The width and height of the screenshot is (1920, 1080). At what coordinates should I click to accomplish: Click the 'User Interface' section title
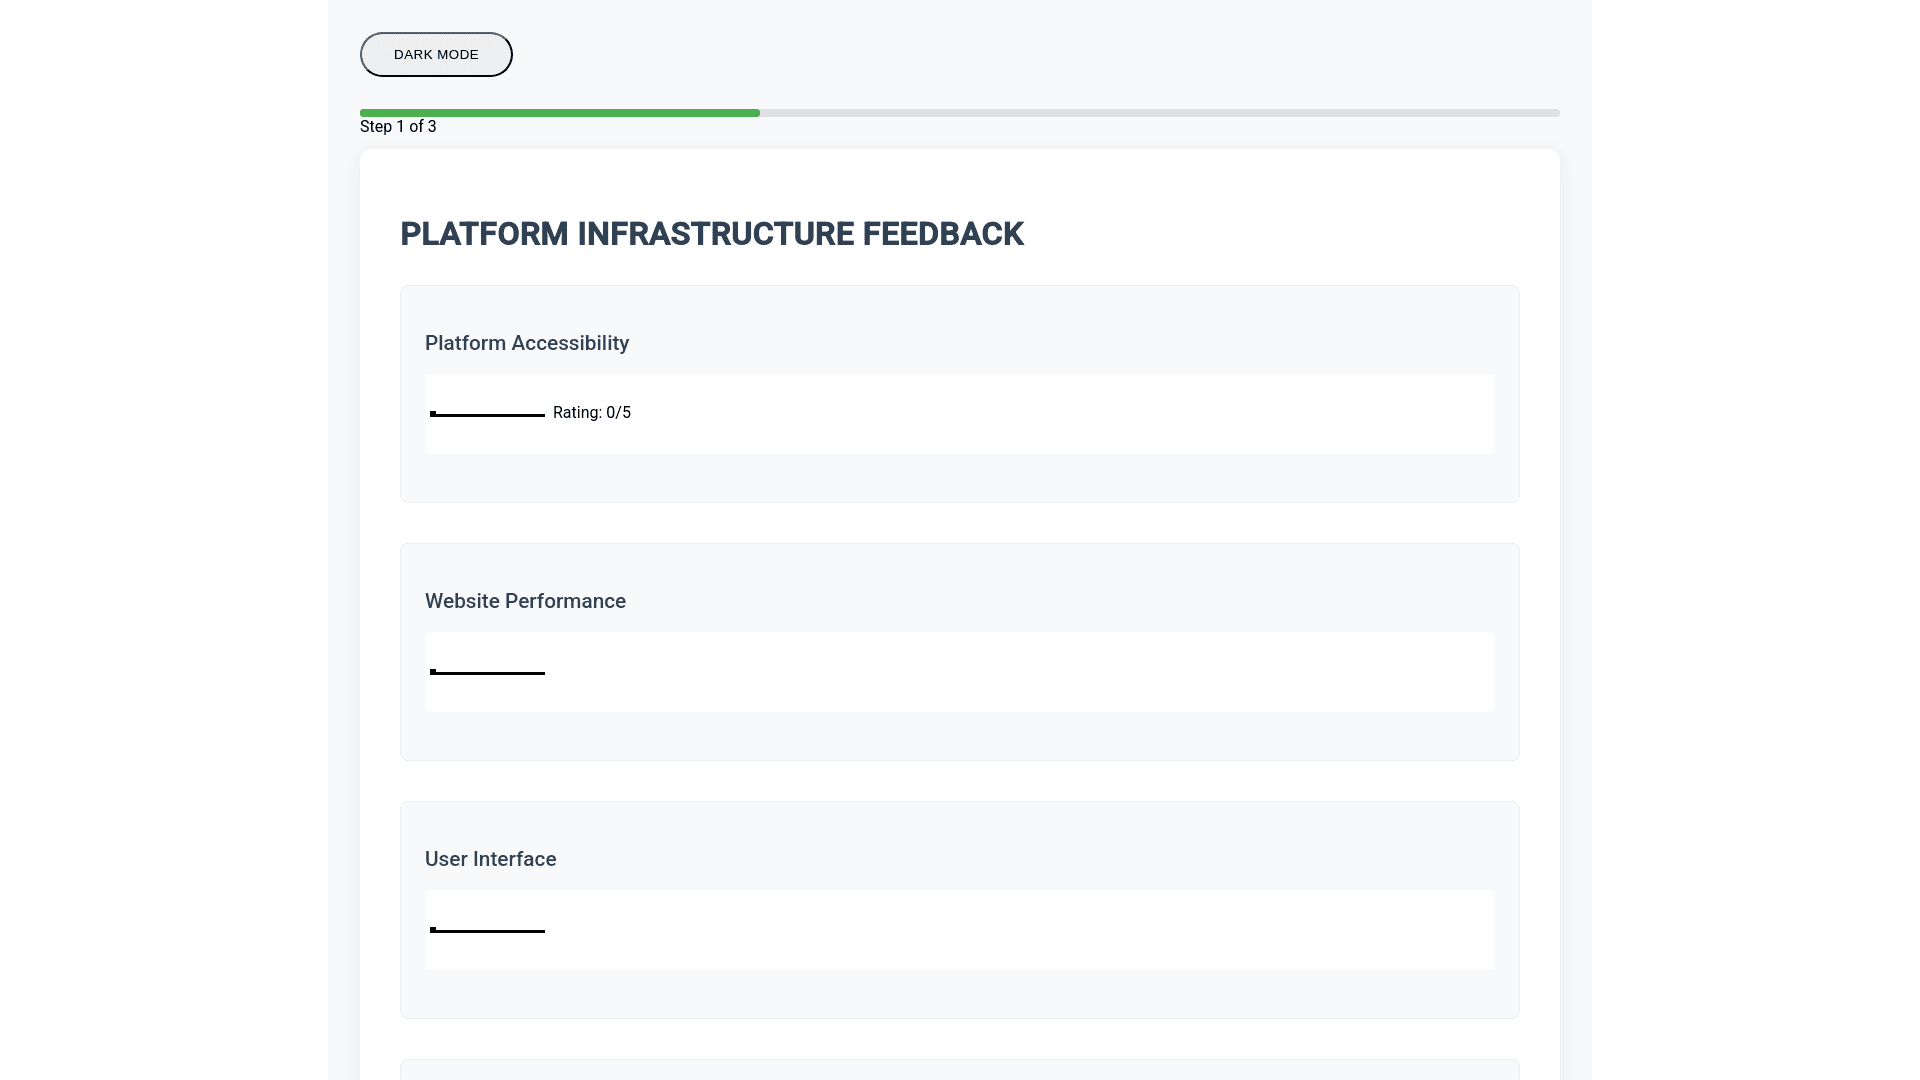point(490,859)
